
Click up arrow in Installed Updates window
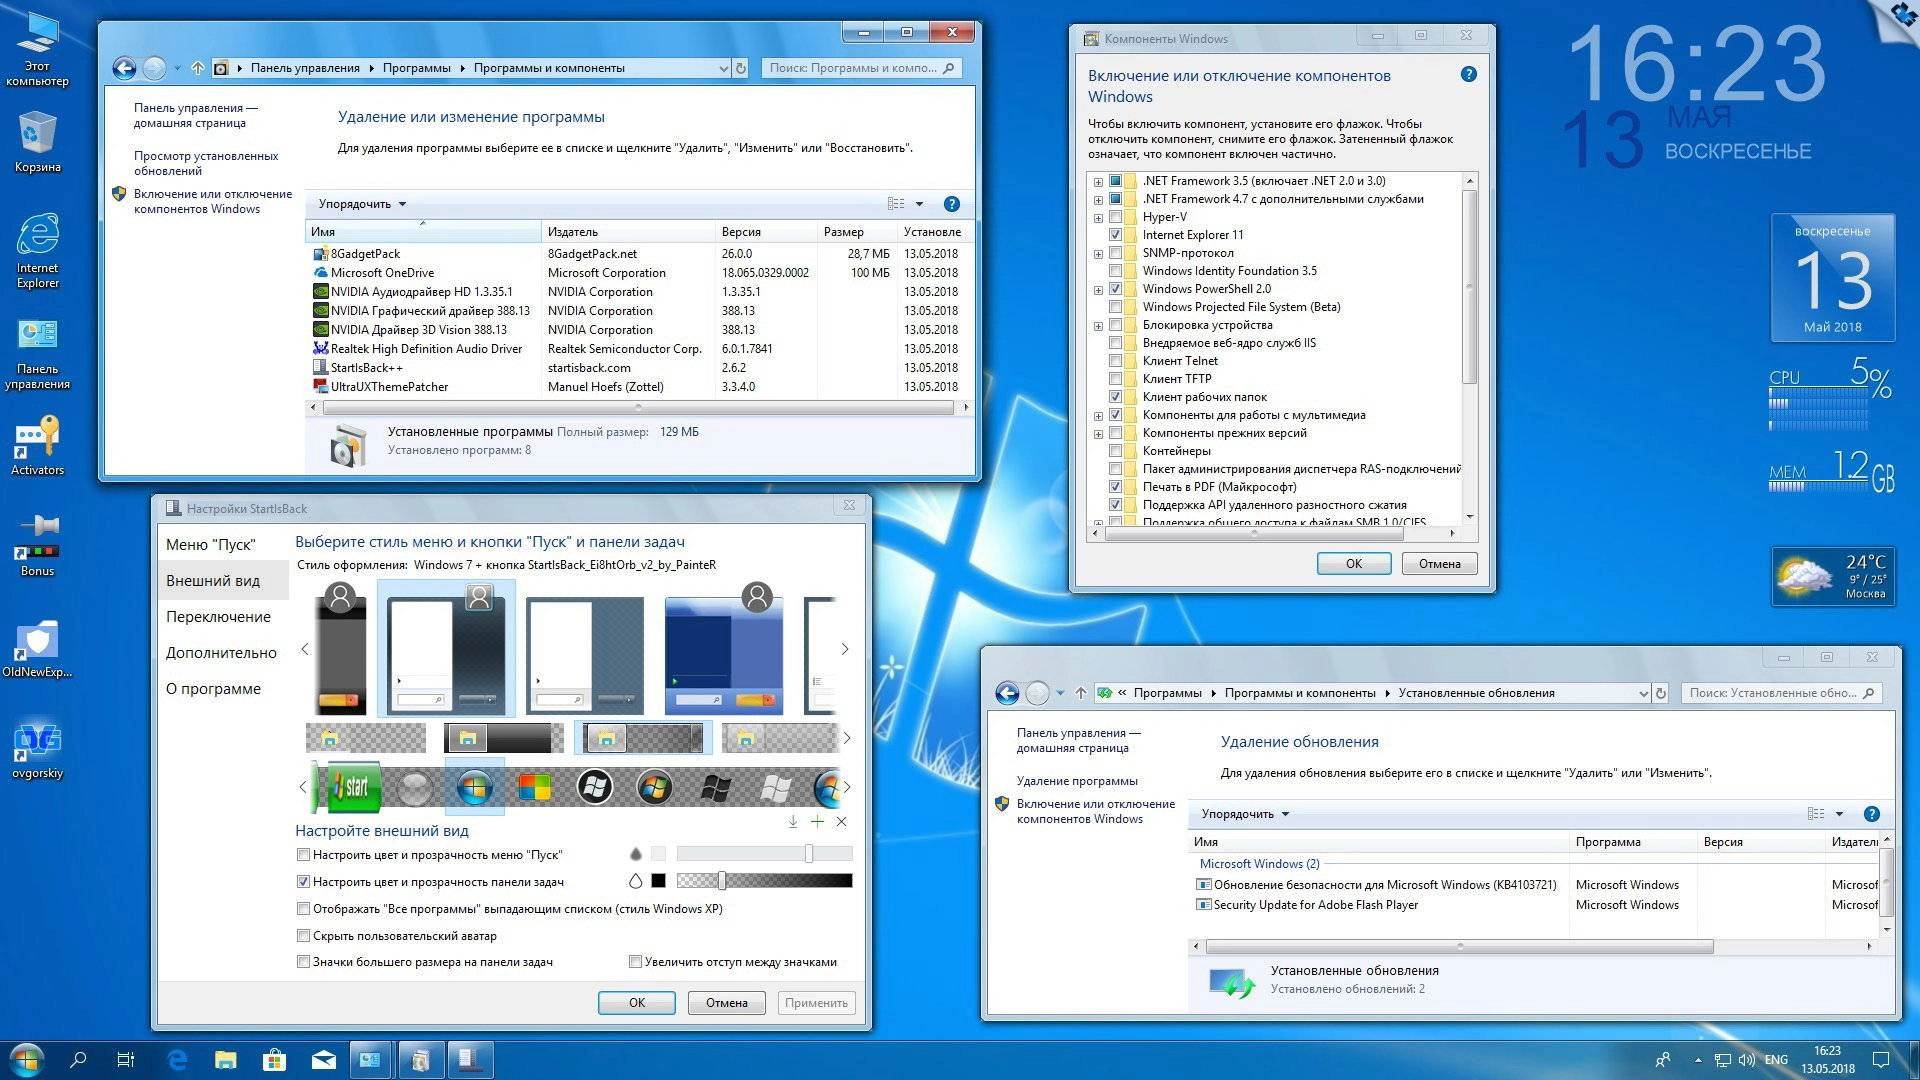(1081, 693)
